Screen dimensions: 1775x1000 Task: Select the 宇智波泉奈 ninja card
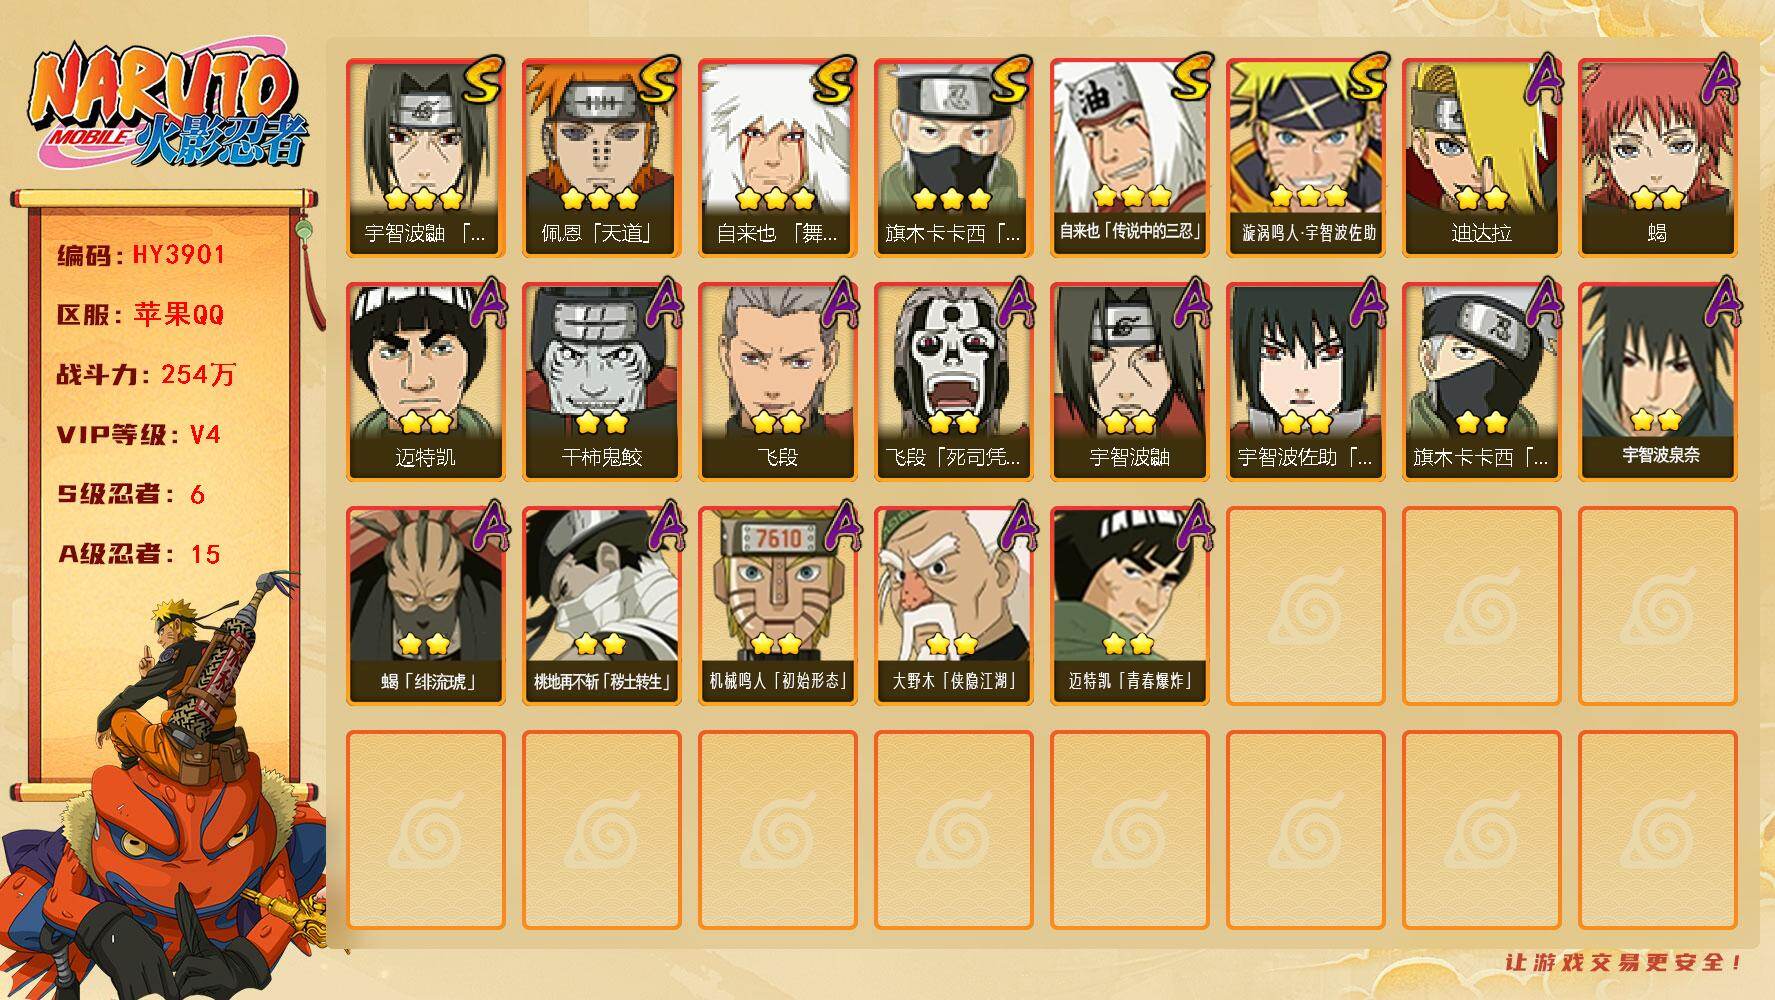tap(1657, 382)
